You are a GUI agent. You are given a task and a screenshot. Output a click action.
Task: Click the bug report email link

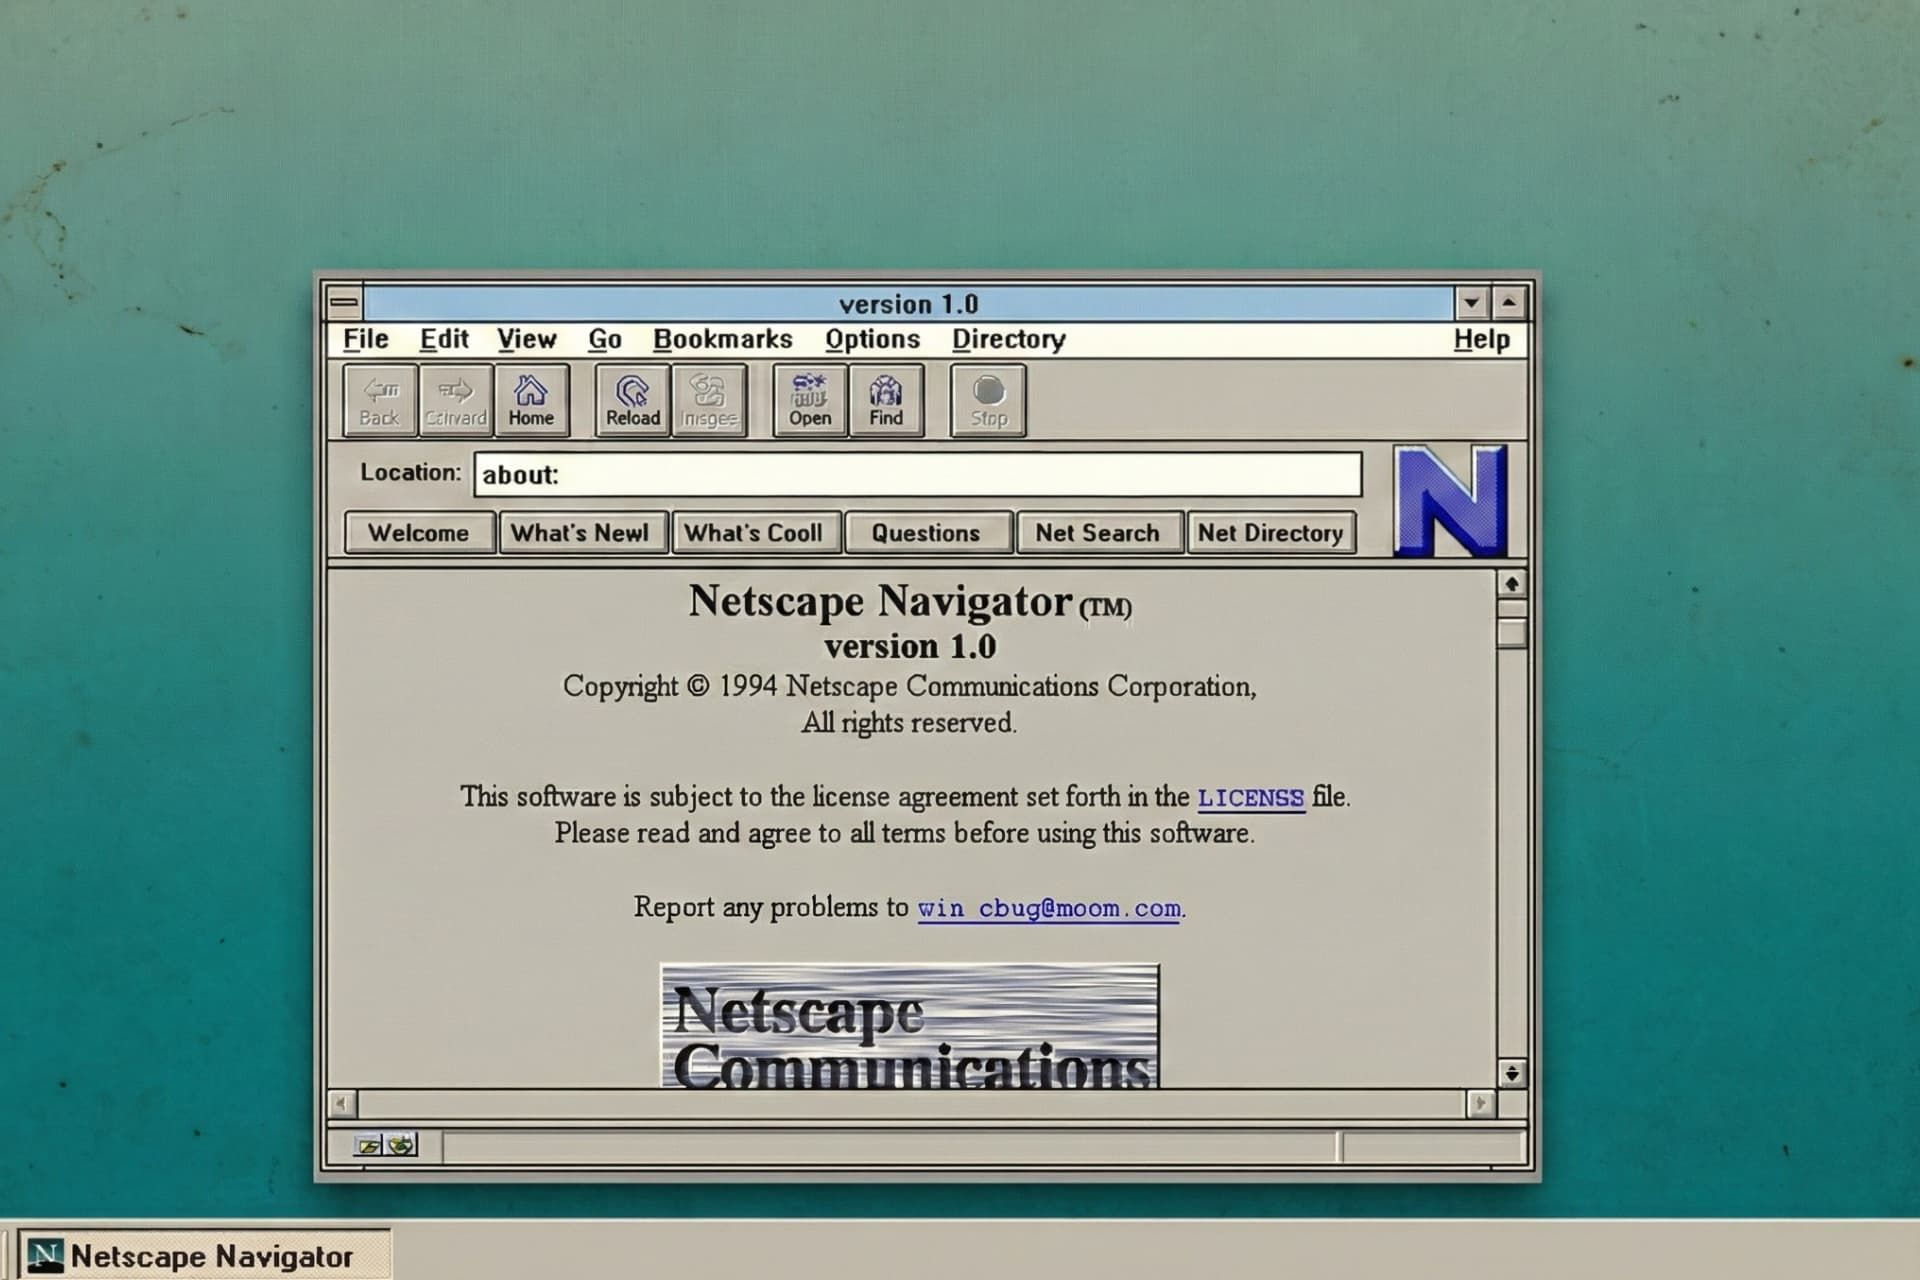point(1049,909)
